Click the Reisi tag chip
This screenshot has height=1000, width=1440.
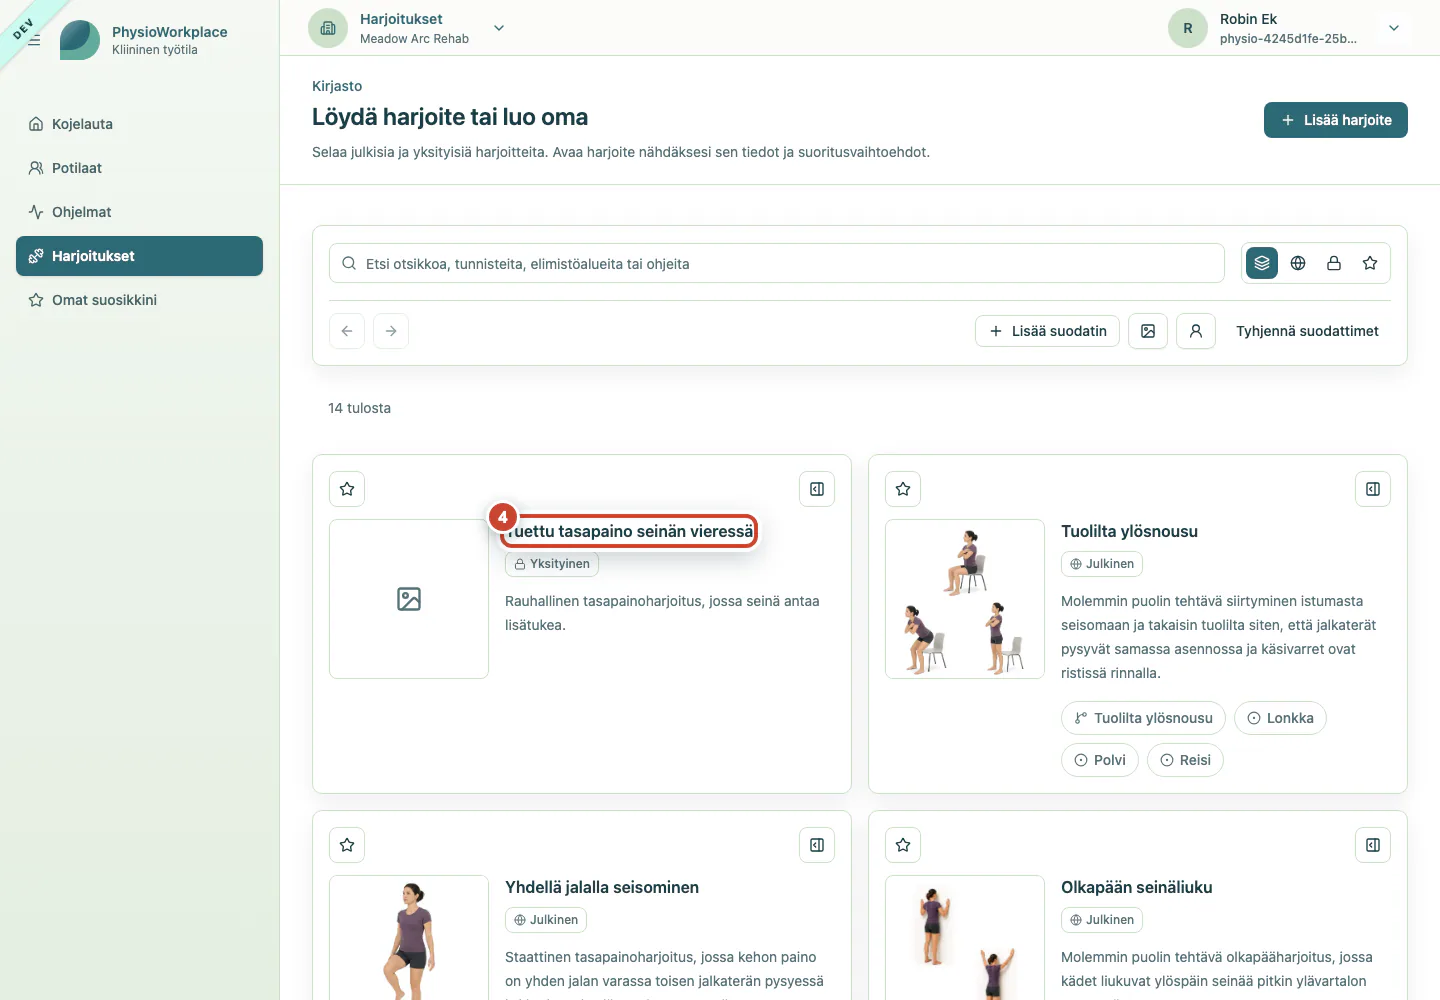1185,760
